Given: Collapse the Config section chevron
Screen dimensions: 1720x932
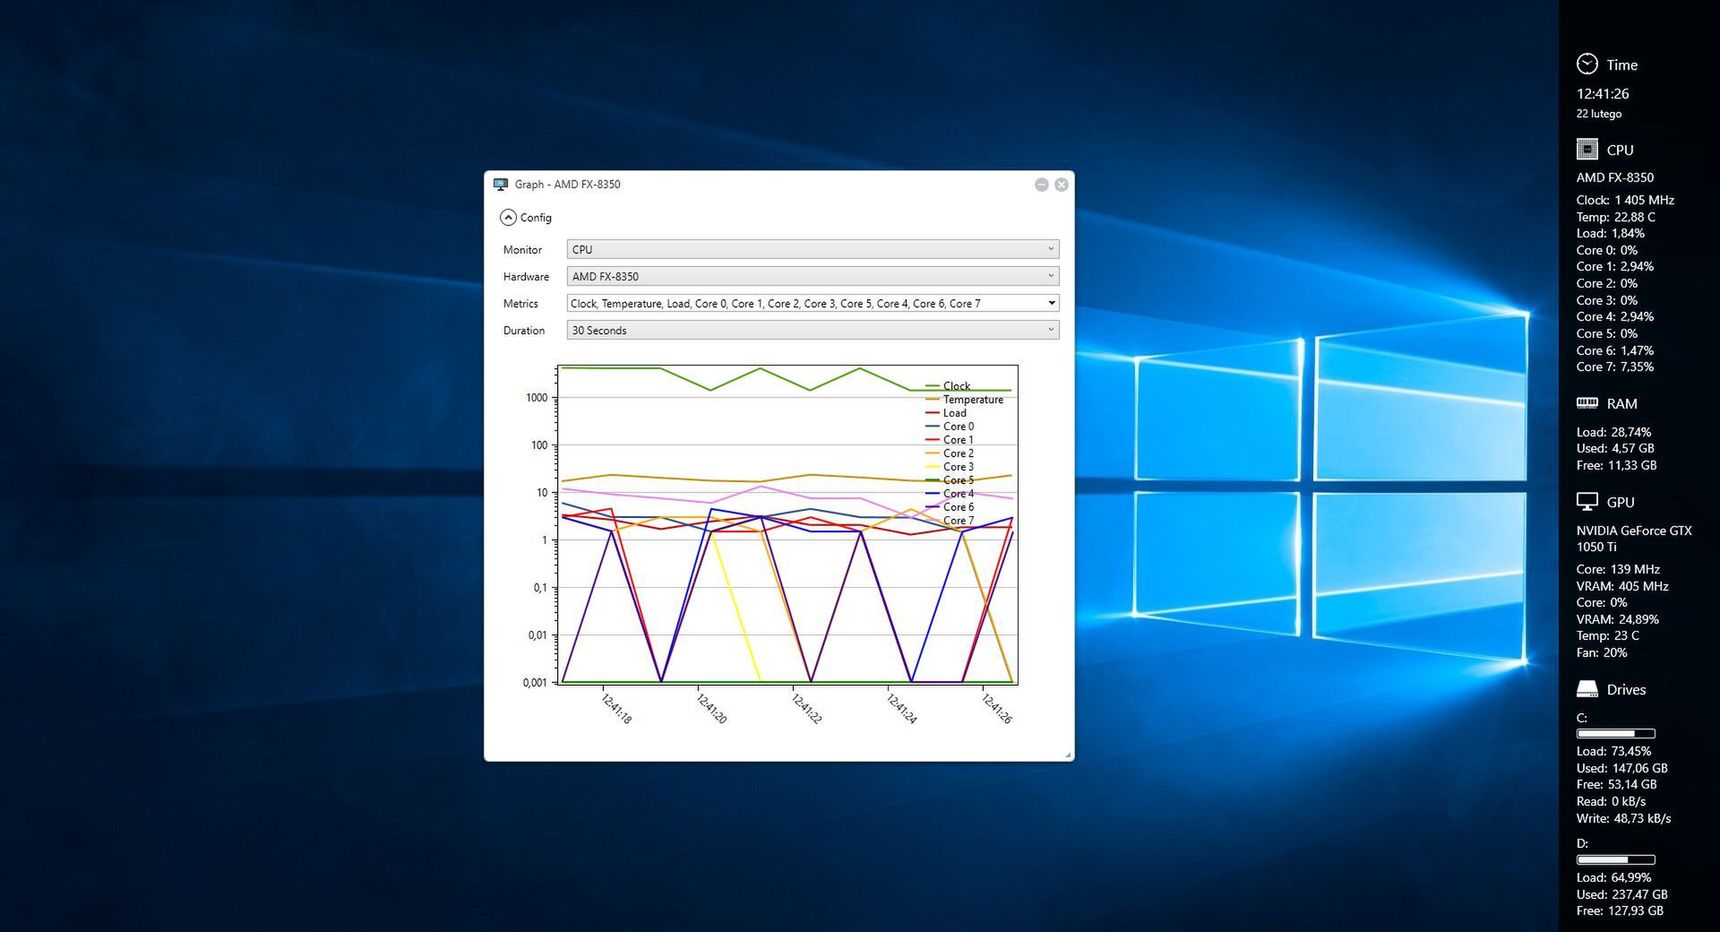Looking at the screenshot, I should pyautogui.click(x=508, y=217).
